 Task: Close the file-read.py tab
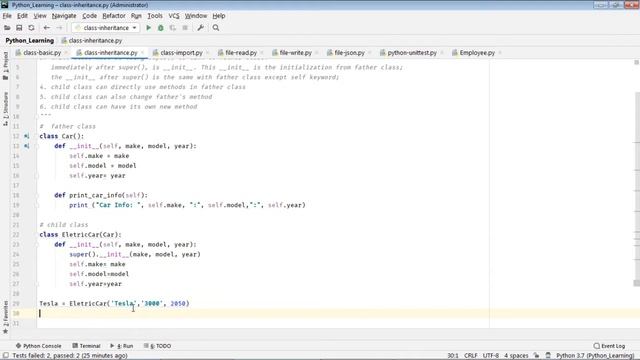click(262, 53)
